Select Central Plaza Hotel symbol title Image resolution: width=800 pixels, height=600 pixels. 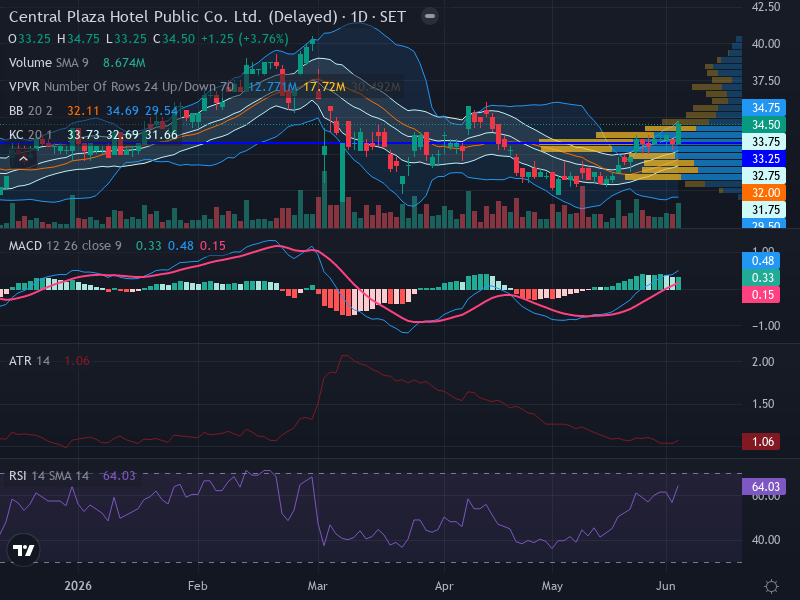click(207, 17)
